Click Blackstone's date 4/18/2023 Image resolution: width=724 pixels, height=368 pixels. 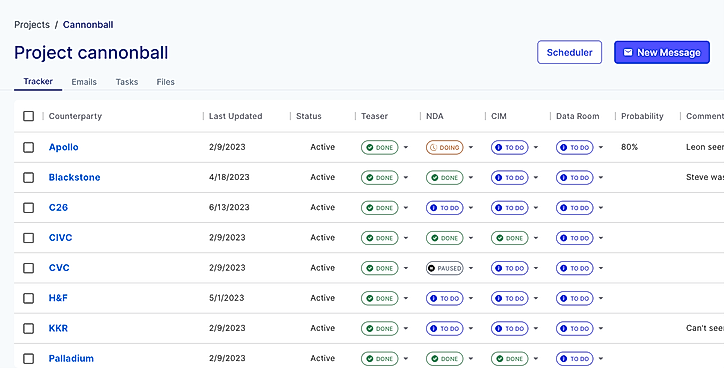click(x=229, y=177)
